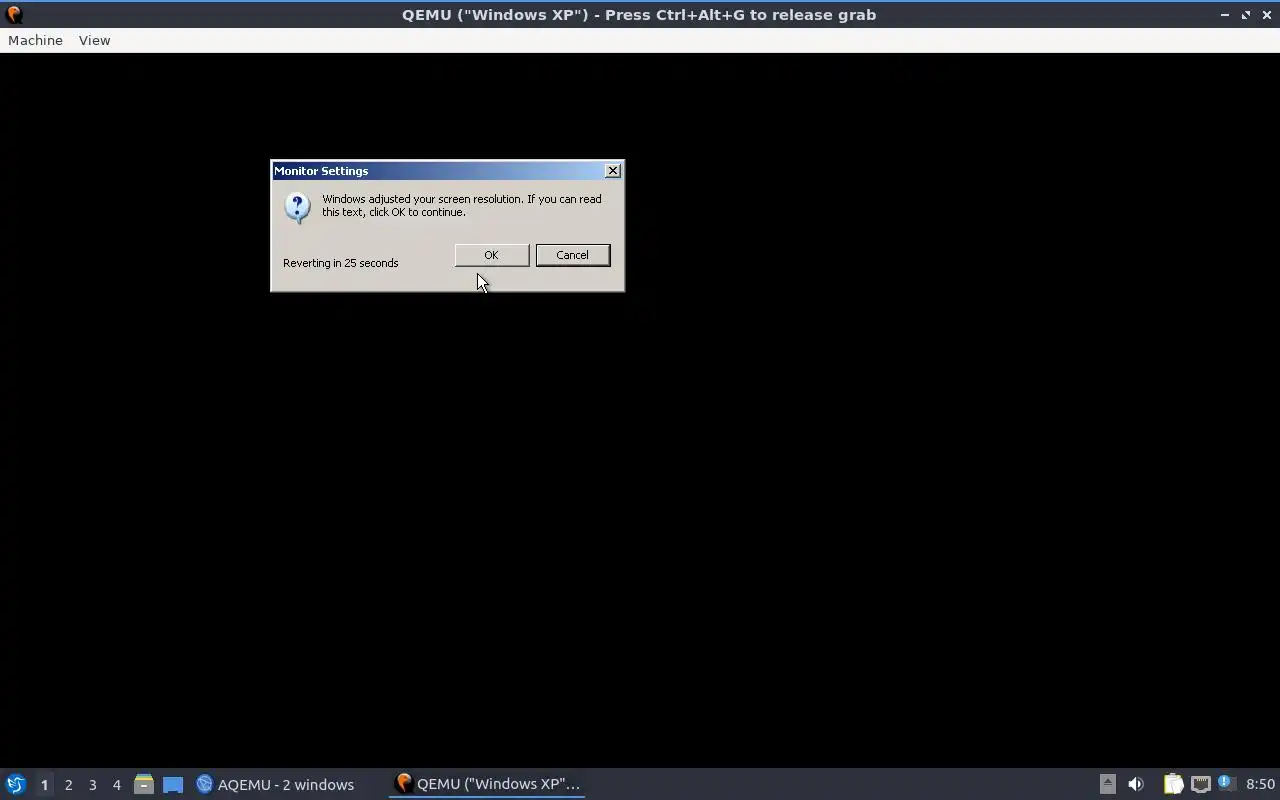Image resolution: width=1280 pixels, height=800 pixels.
Task: Close the QEMU window
Action: tap(1266, 15)
